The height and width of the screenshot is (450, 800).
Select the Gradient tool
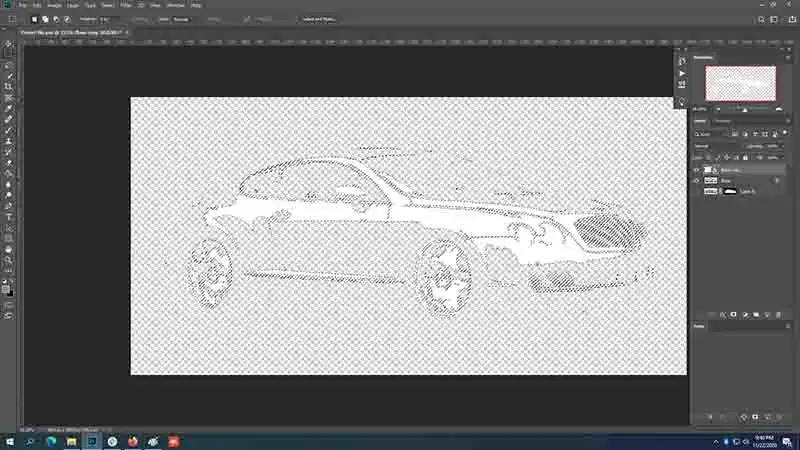[9, 174]
